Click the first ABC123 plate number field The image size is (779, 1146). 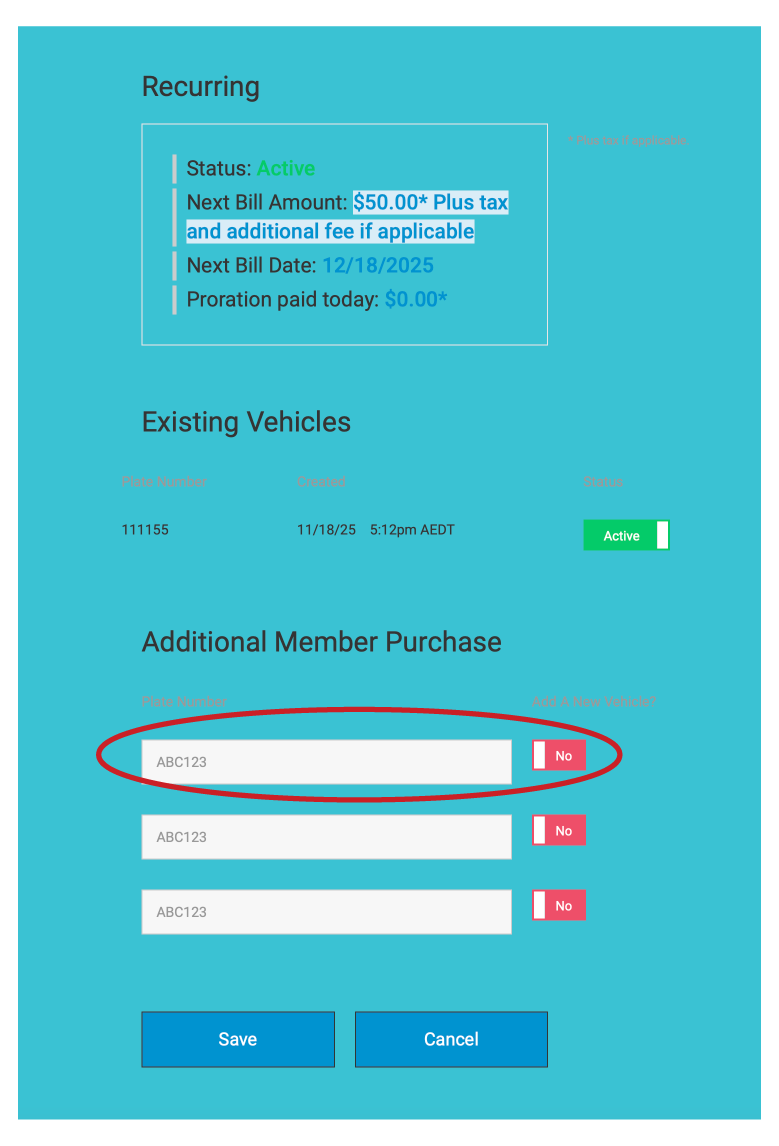click(326, 762)
